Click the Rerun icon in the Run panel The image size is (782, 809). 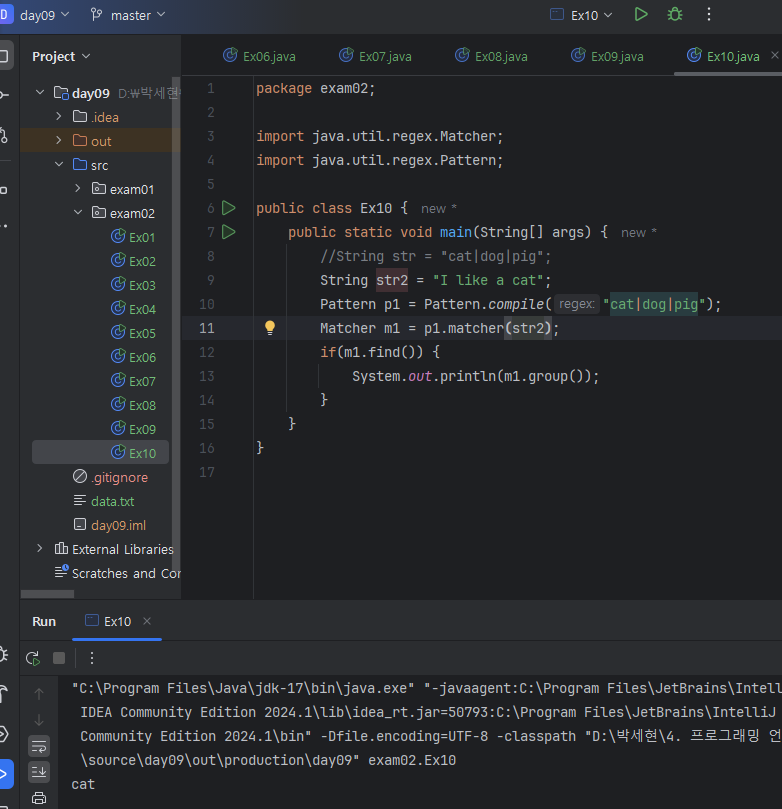33,658
